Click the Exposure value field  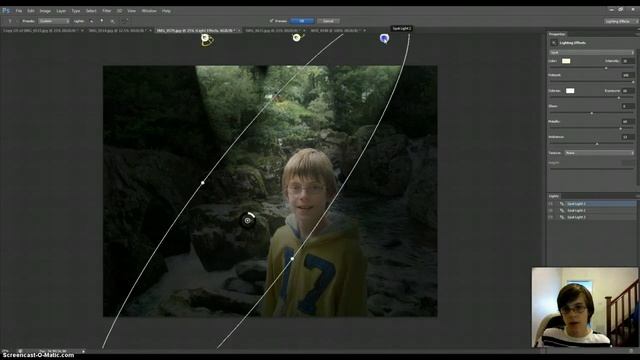[628, 91]
